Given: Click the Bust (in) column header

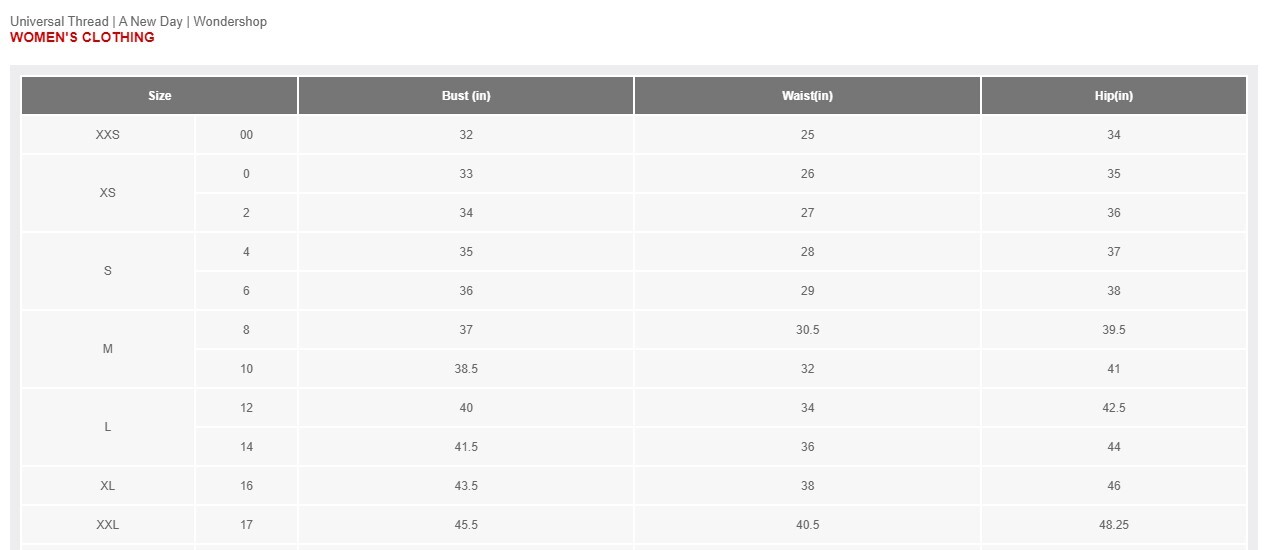Looking at the screenshot, I should point(466,96).
